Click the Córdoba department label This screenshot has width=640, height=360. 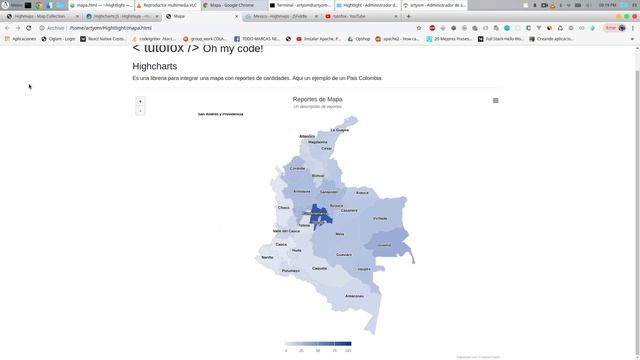(297, 168)
